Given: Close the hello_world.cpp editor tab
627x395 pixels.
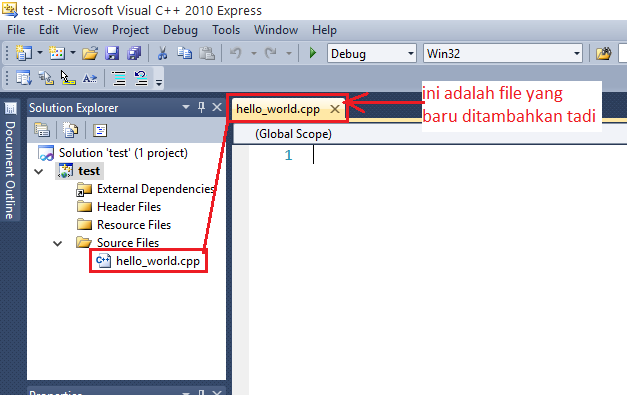Looking at the screenshot, I should [x=335, y=109].
